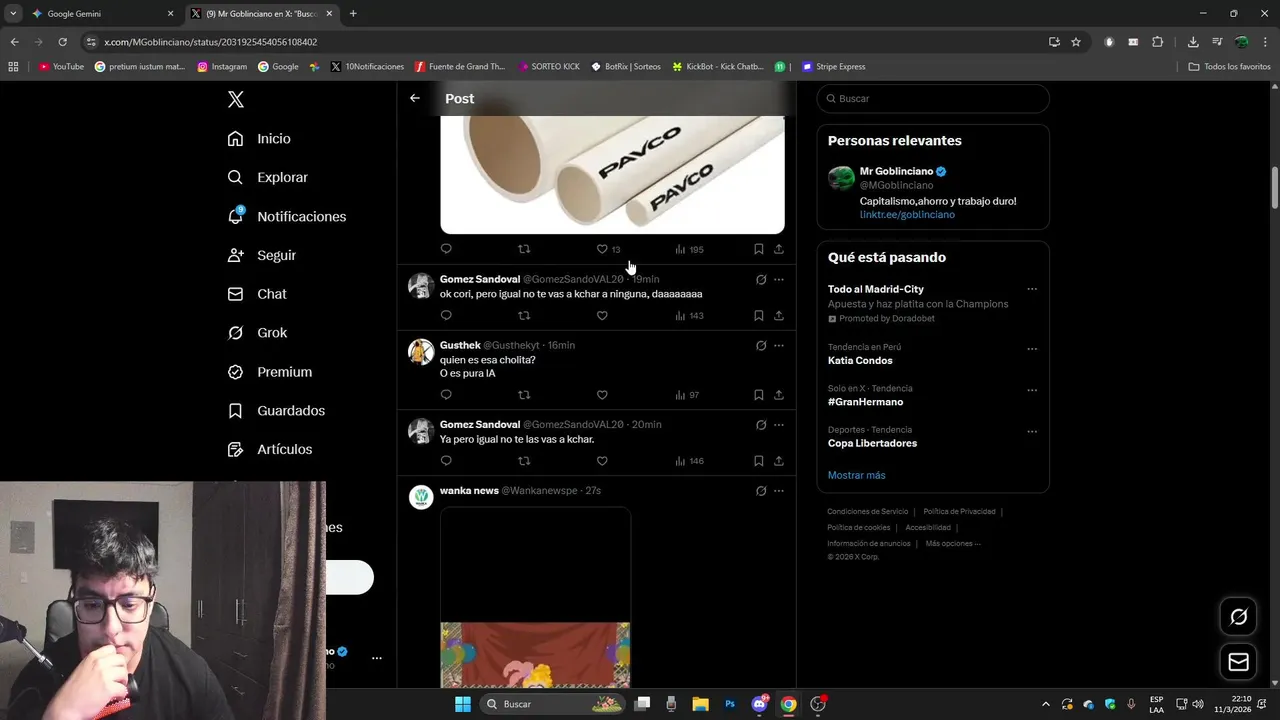This screenshot has height=720, width=1280.
Task: Open Política de Privacidad link
Action: point(959,512)
